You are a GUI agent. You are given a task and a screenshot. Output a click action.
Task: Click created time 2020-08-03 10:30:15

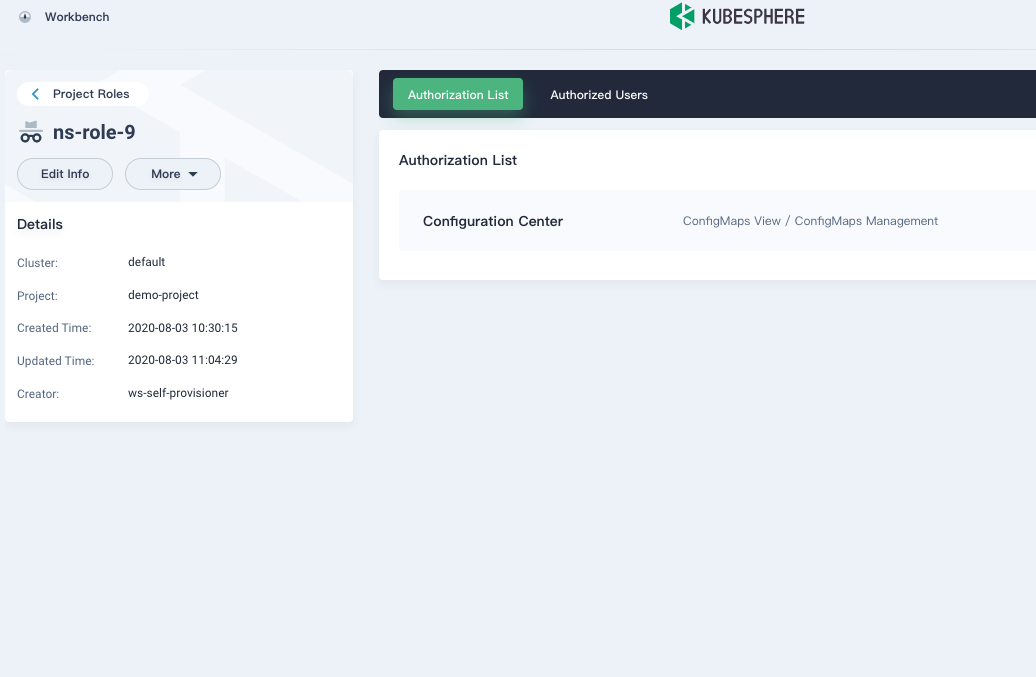click(x=183, y=328)
